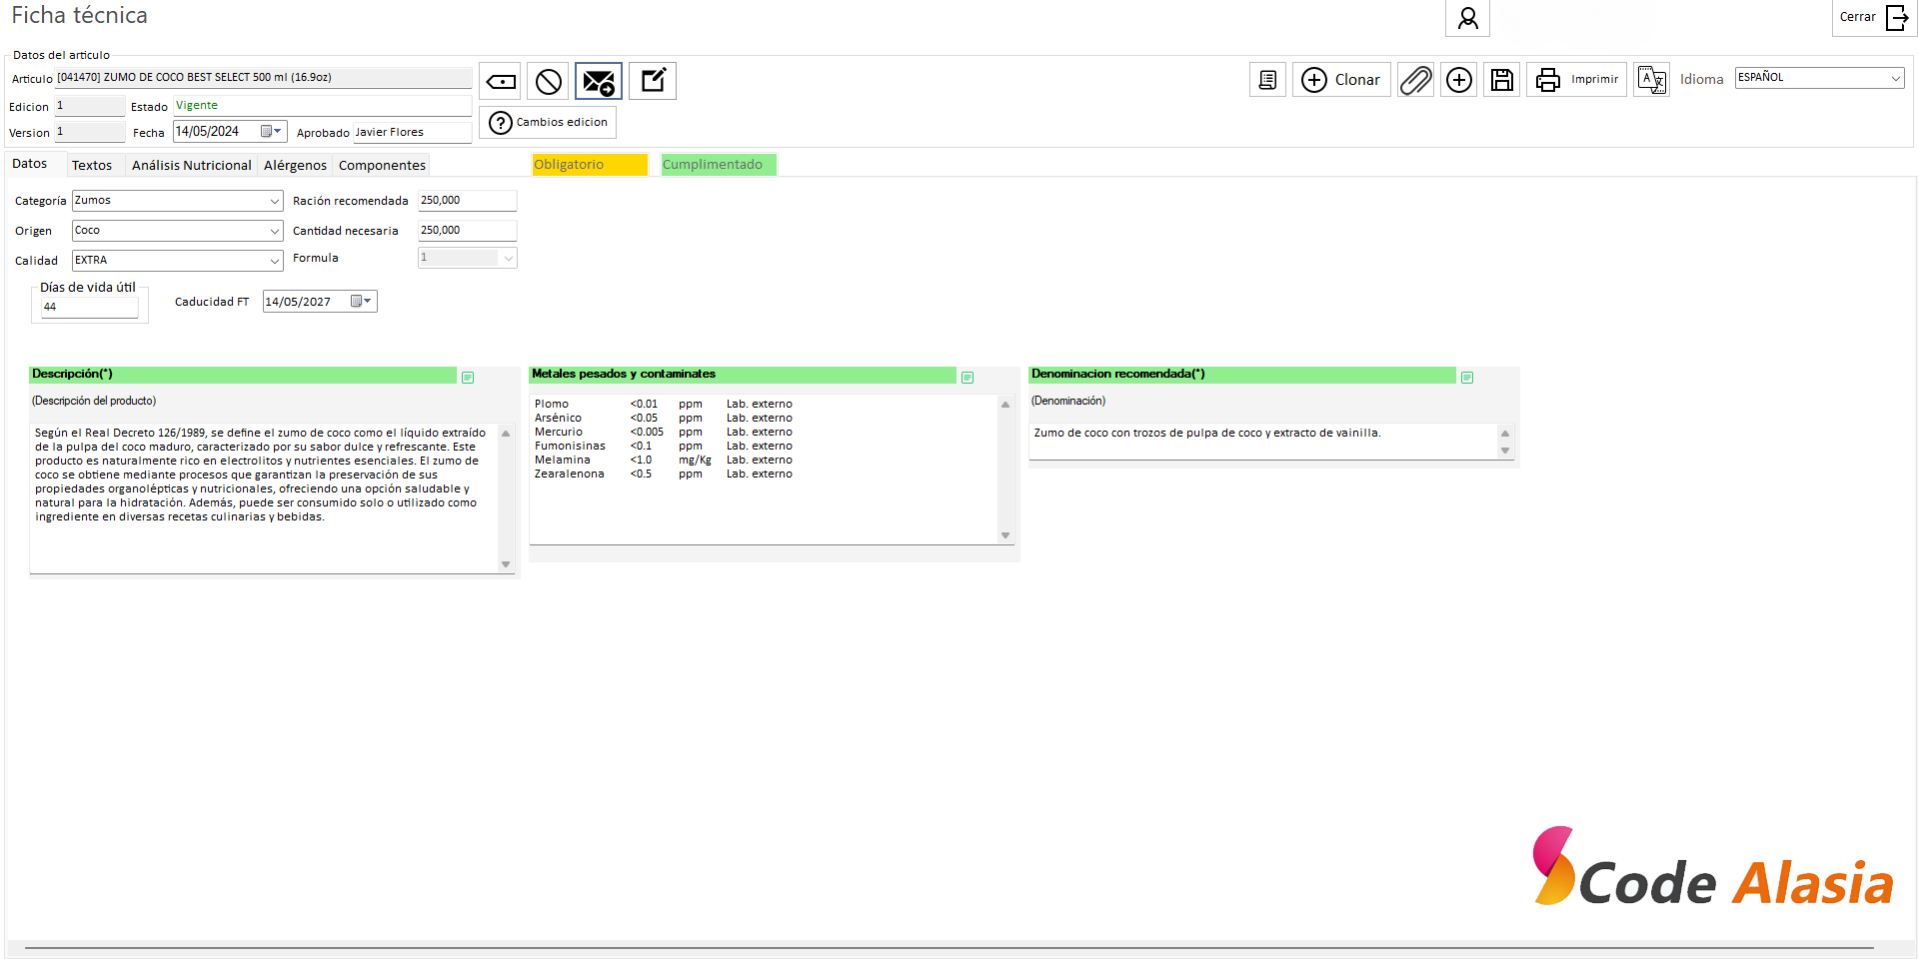Click the yellow Obligatorio legend swatch
The height and width of the screenshot is (959, 1918).
[x=589, y=165]
